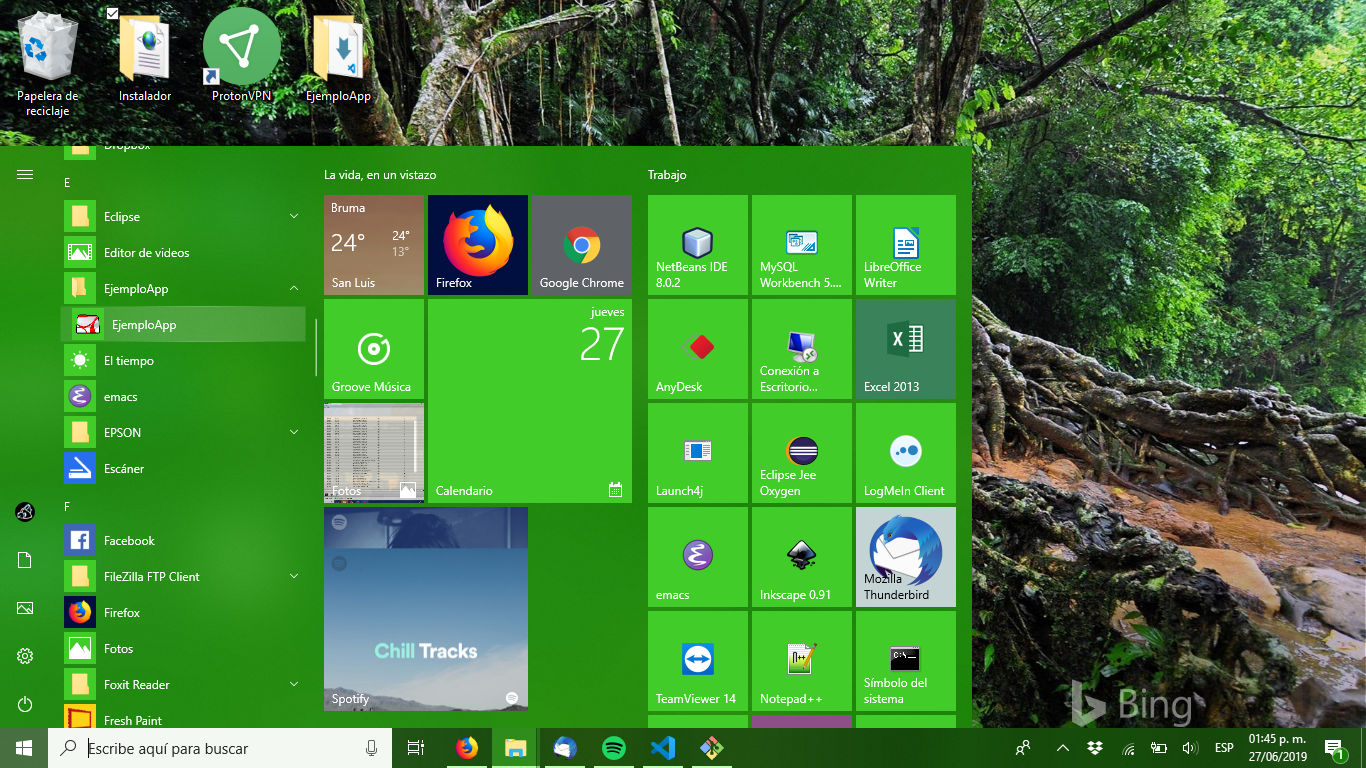Open Fotos in the app list
This screenshot has width=1366, height=768.
pyautogui.click(x=185, y=649)
